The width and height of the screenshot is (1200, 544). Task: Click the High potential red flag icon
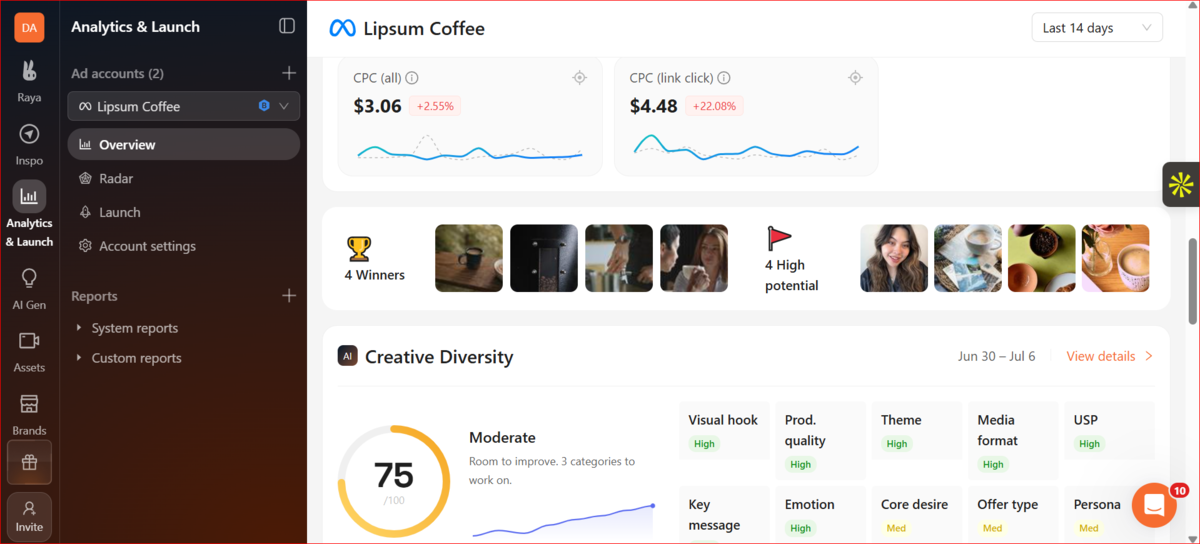pyautogui.click(x=779, y=238)
